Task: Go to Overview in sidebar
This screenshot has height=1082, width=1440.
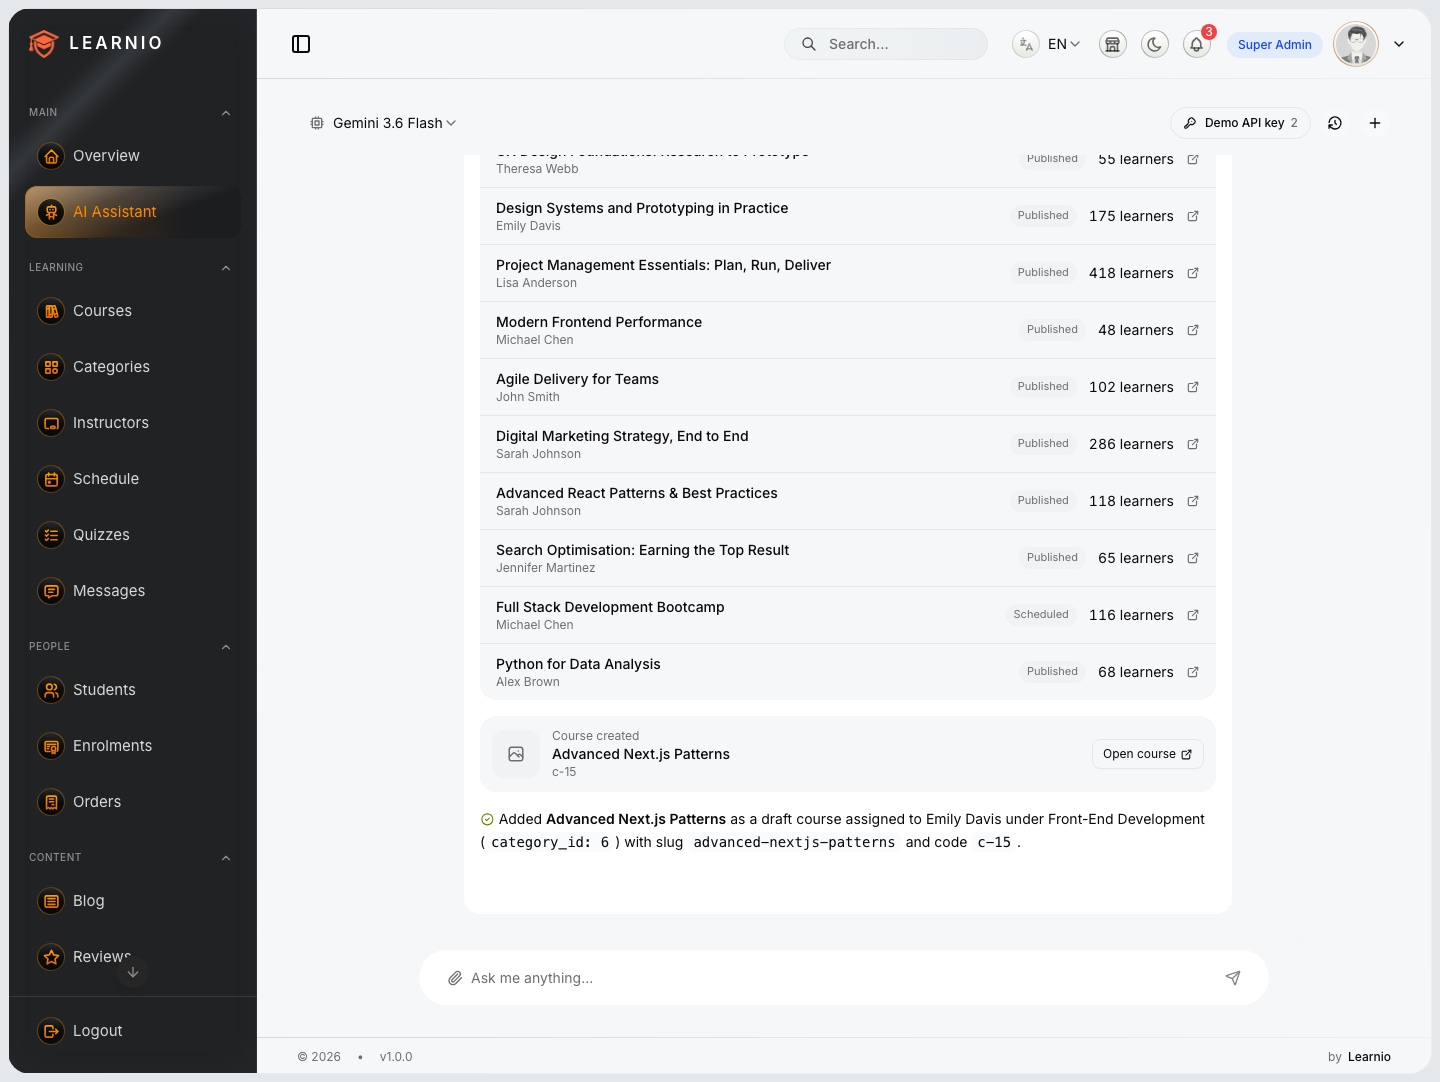Action: pyautogui.click(x=133, y=156)
